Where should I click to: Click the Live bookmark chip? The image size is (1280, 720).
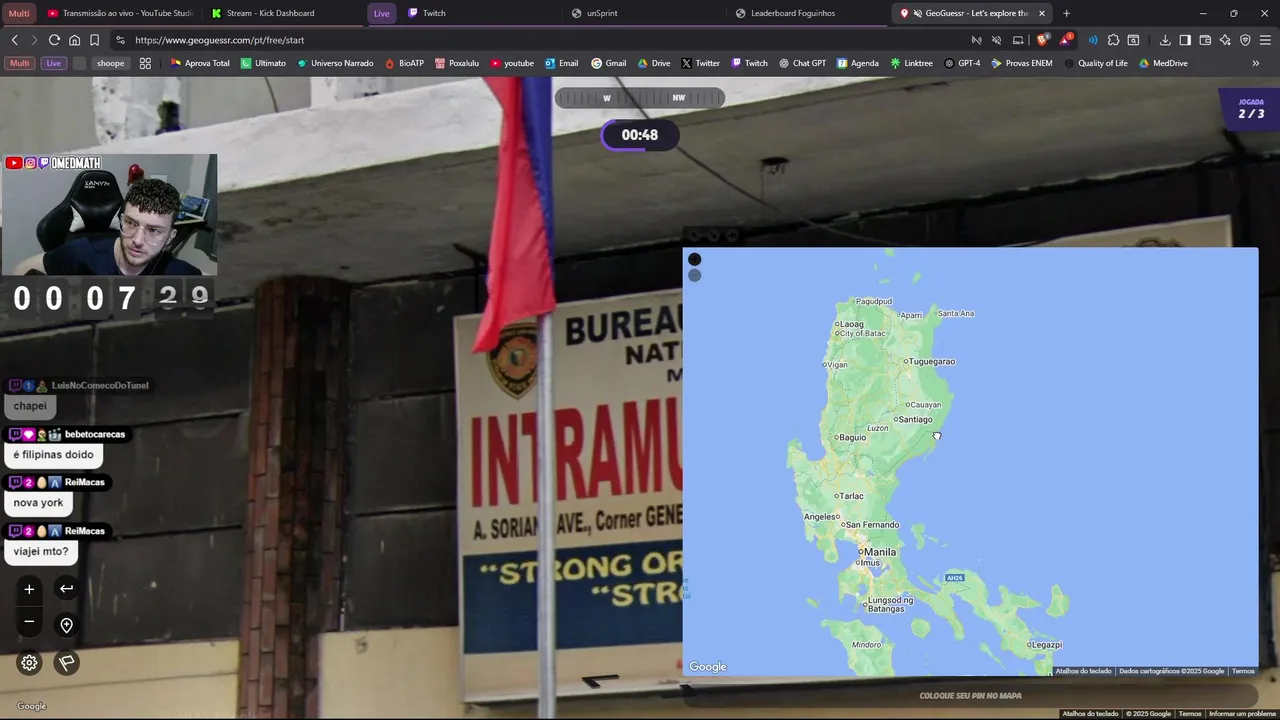53,63
